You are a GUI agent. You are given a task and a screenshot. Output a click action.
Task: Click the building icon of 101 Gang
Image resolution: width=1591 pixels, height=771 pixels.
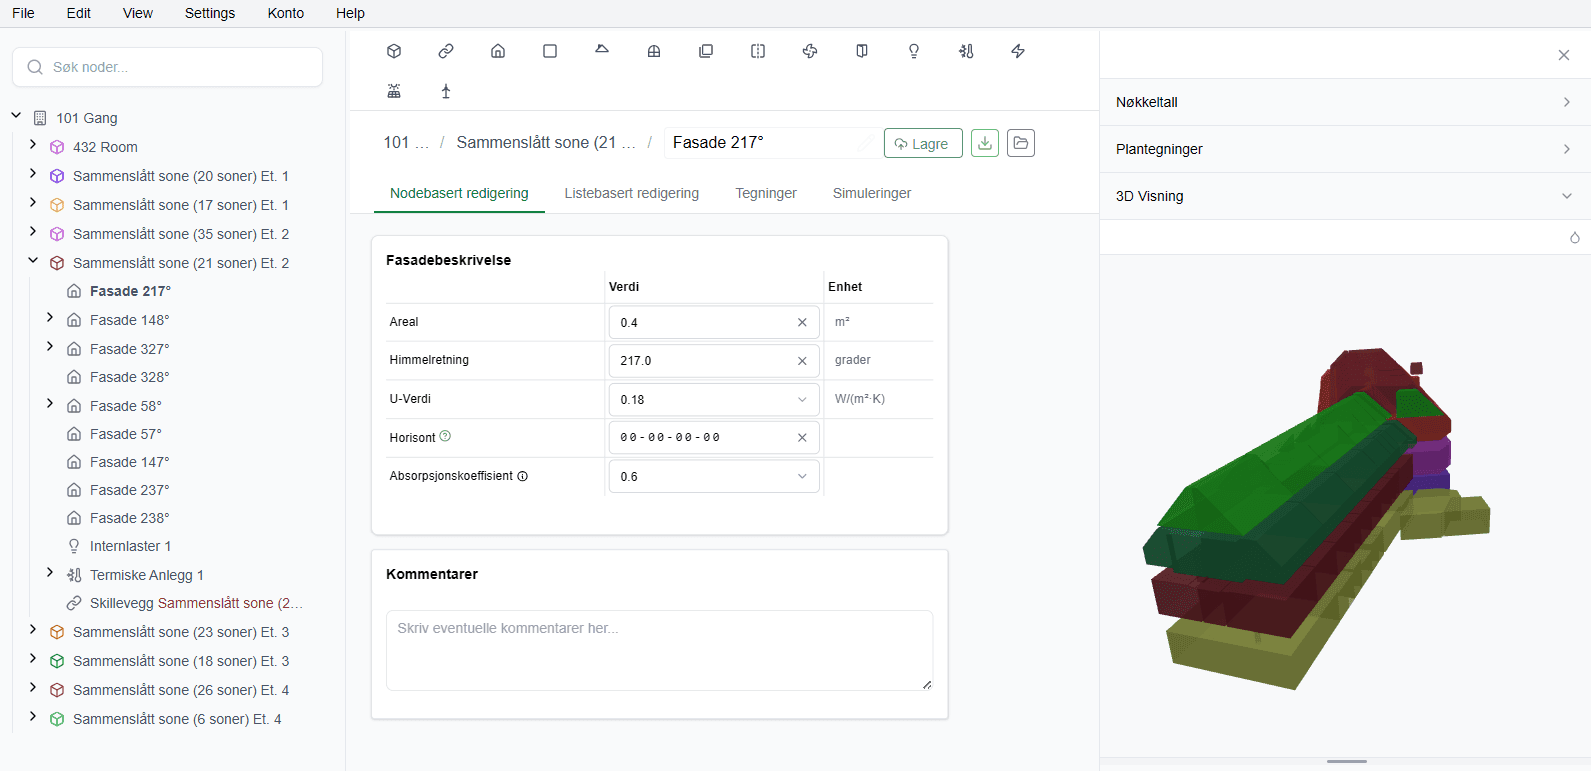(40, 118)
